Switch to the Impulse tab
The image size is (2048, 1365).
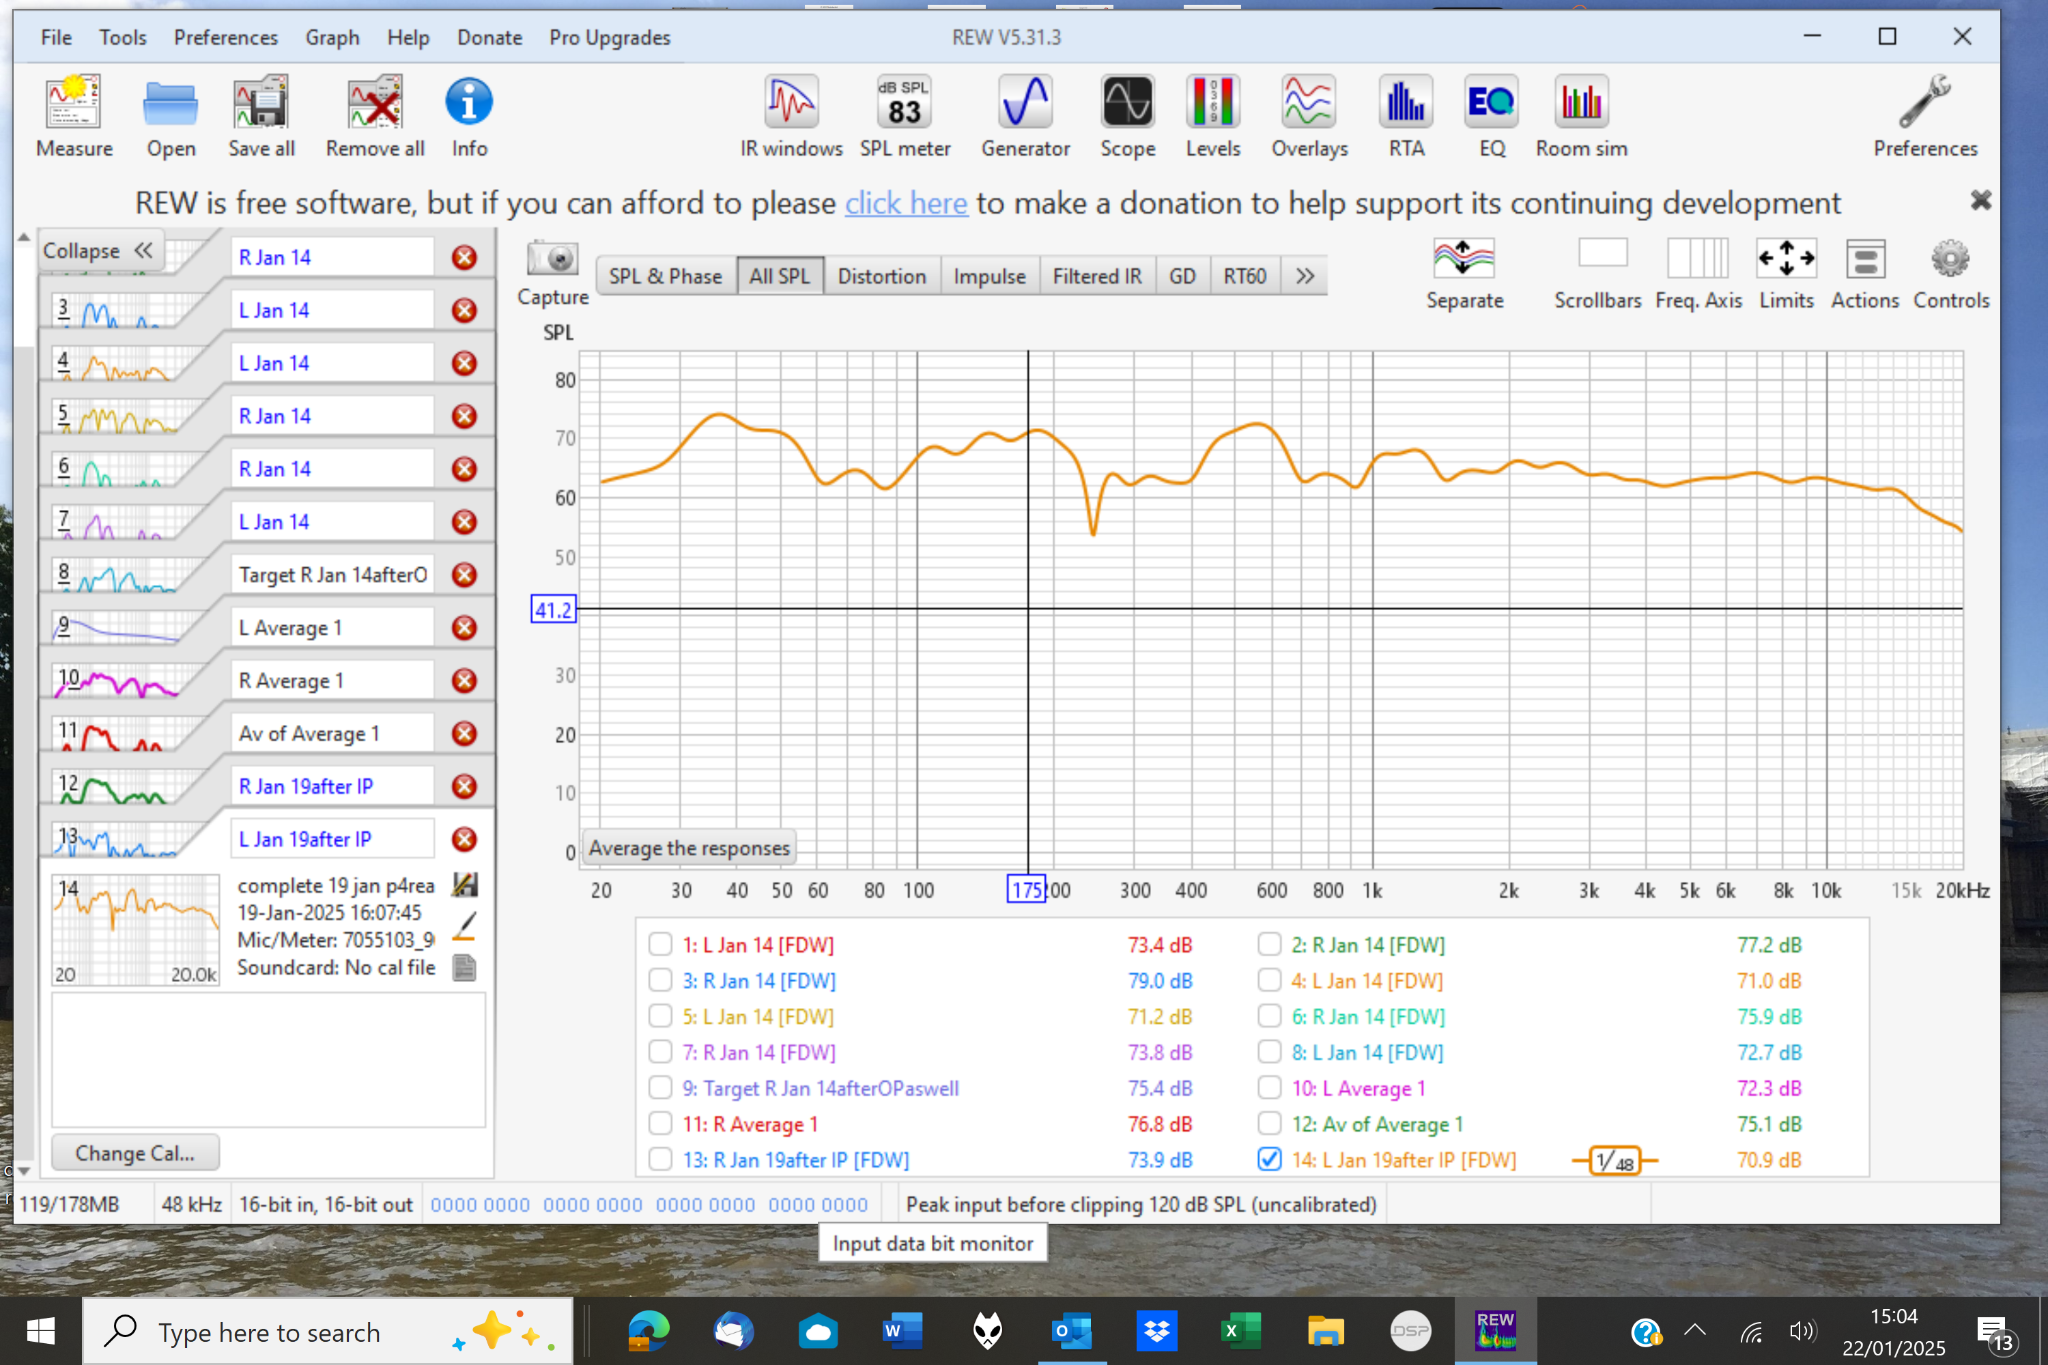[x=989, y=276]
